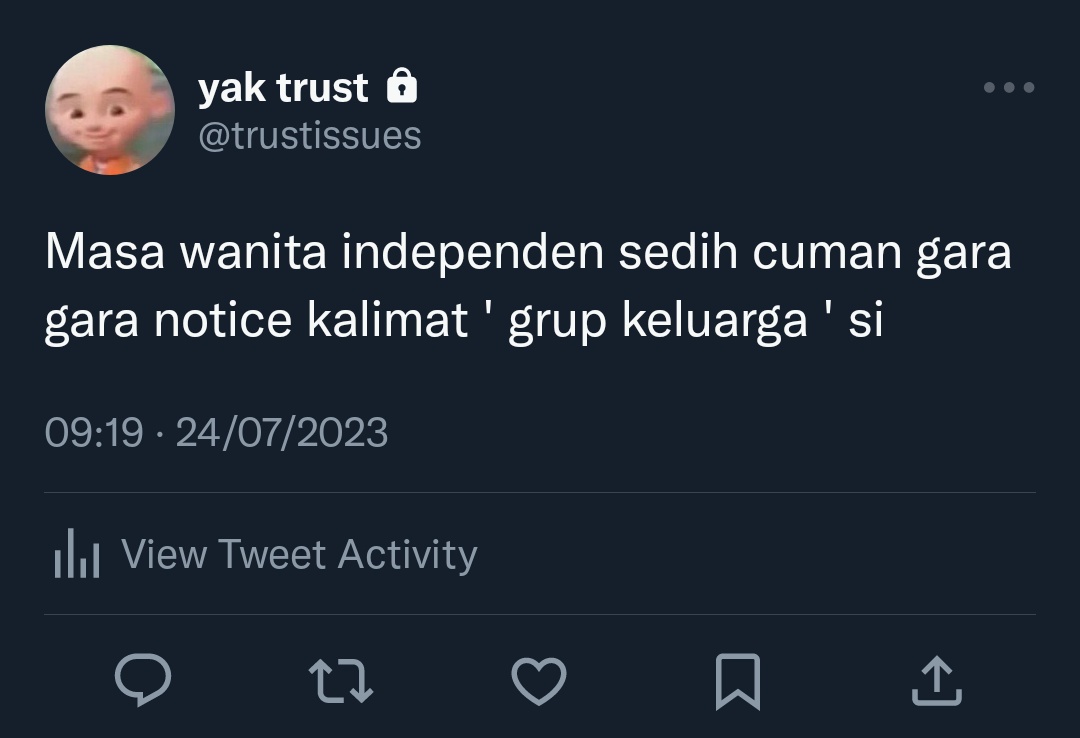
Task: Open the profile picture of yak trust
Action: coord(110,110)
